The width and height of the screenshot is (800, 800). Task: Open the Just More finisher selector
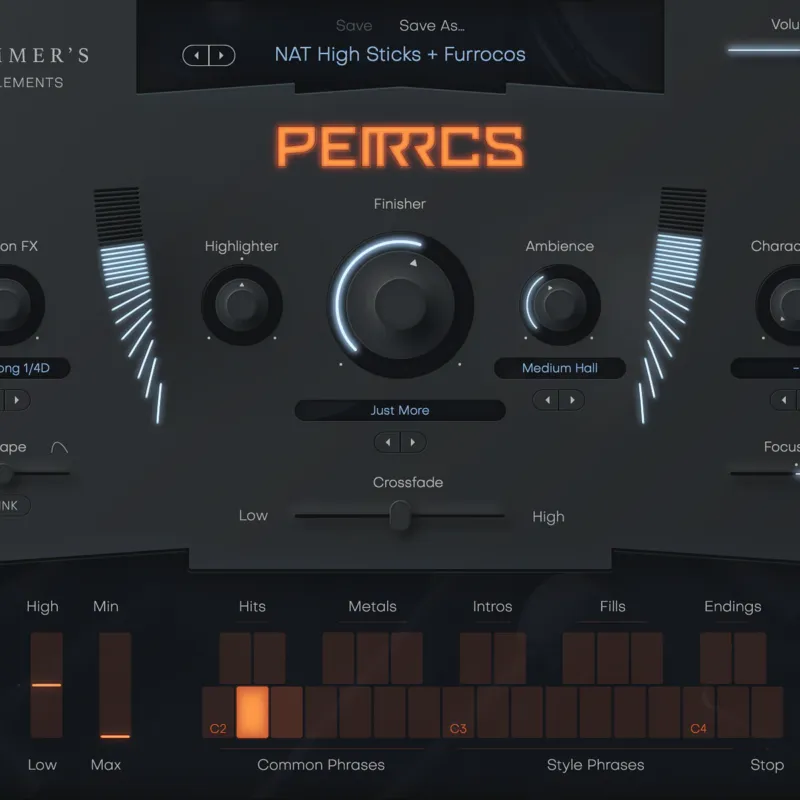(x=401, y=410)
